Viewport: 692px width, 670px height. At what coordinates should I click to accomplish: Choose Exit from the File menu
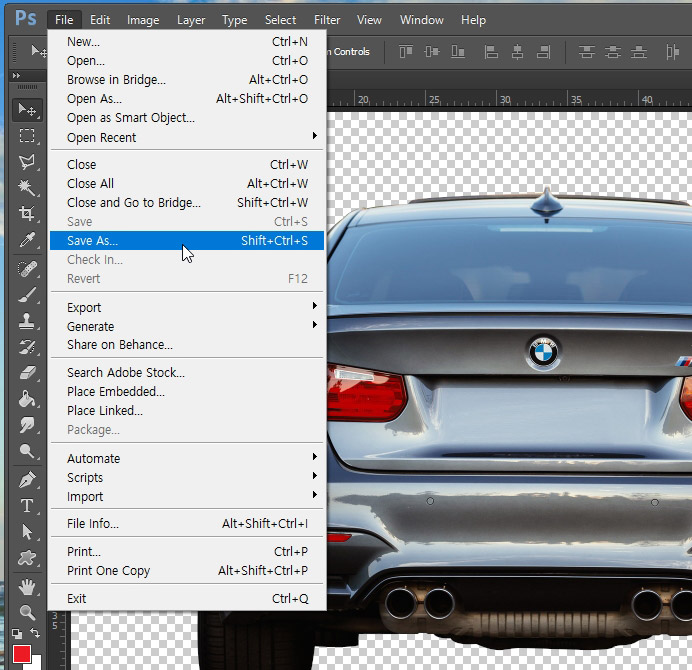pos(187,598)
